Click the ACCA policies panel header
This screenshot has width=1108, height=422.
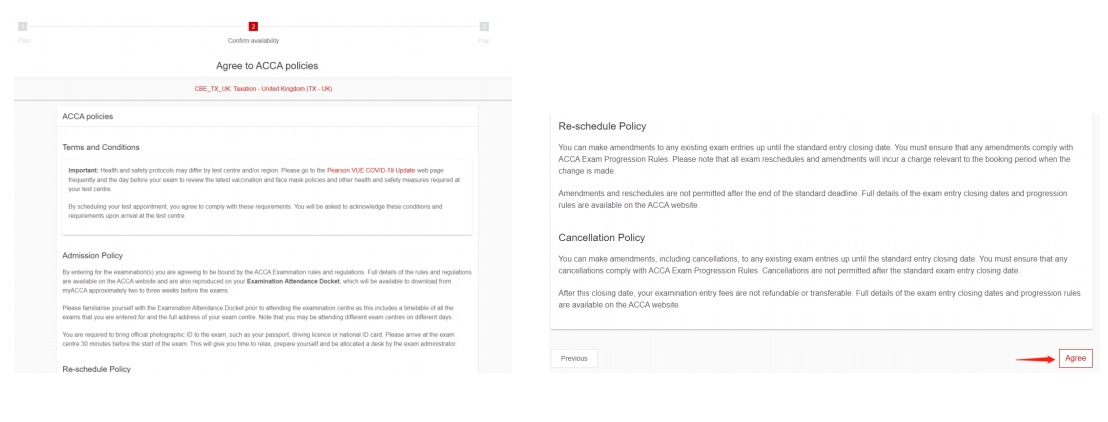(88, 117)
